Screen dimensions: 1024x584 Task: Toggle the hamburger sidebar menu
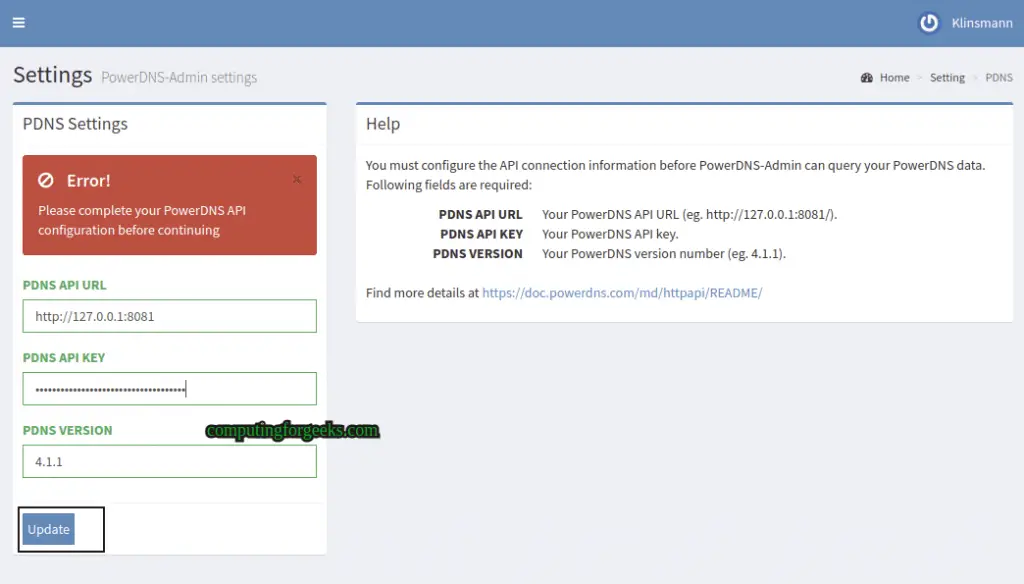18,23
